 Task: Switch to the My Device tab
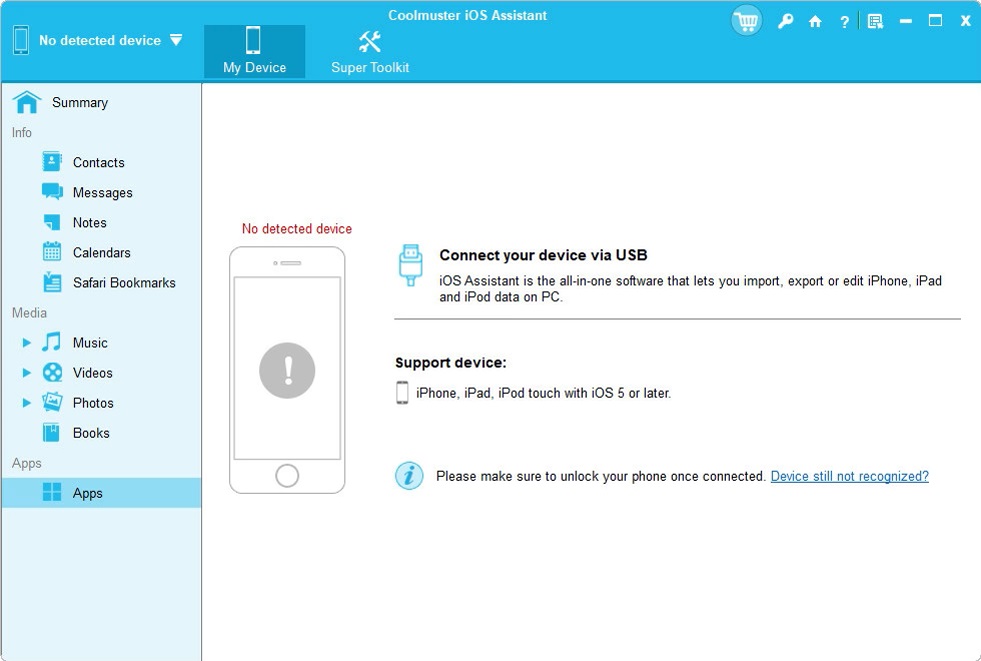pos(255,51)
